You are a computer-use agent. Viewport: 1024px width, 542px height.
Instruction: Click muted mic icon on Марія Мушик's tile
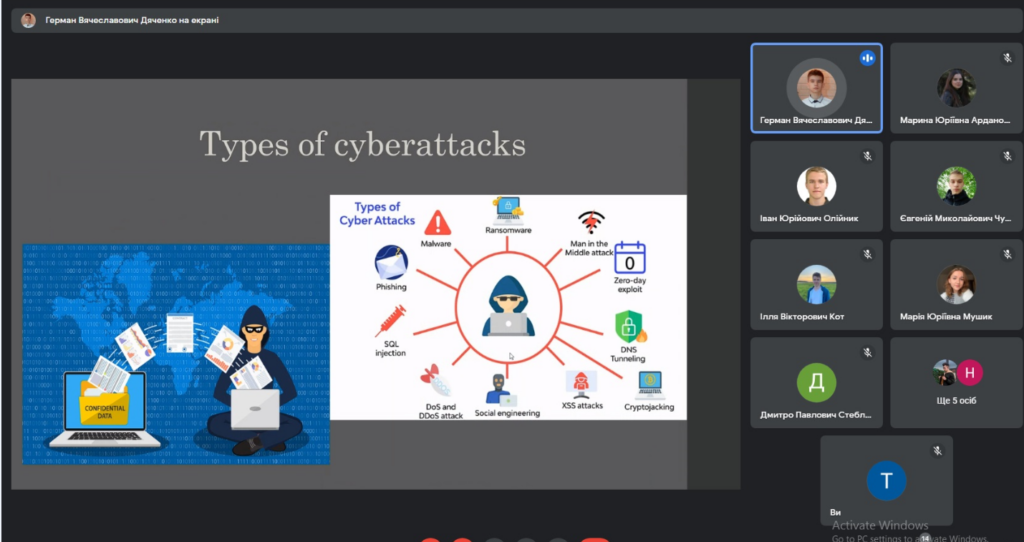coord(1007,254)
